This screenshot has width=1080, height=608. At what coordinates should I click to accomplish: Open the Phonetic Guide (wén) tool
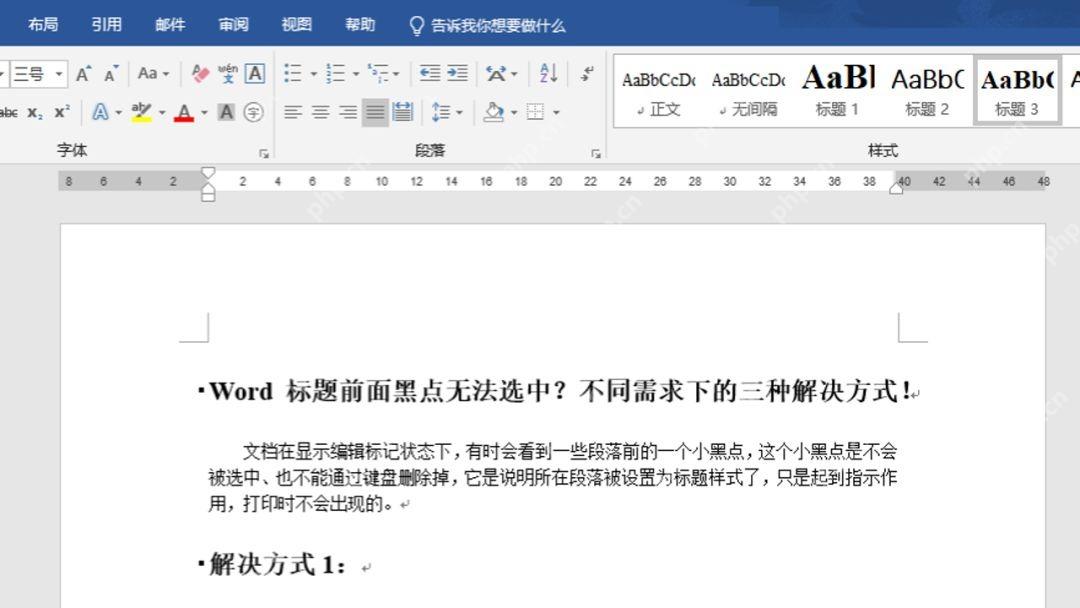tap(227, 74)
